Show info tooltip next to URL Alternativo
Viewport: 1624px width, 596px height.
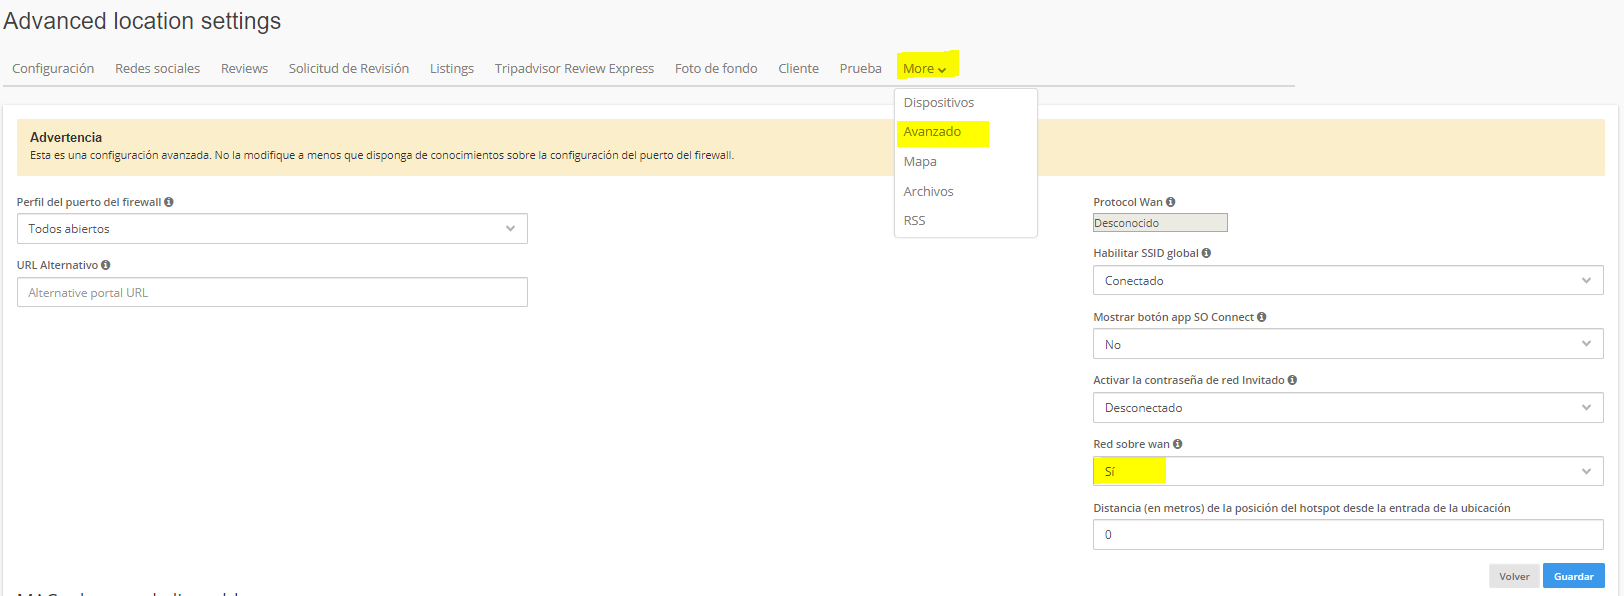click(x=106, y=265)
